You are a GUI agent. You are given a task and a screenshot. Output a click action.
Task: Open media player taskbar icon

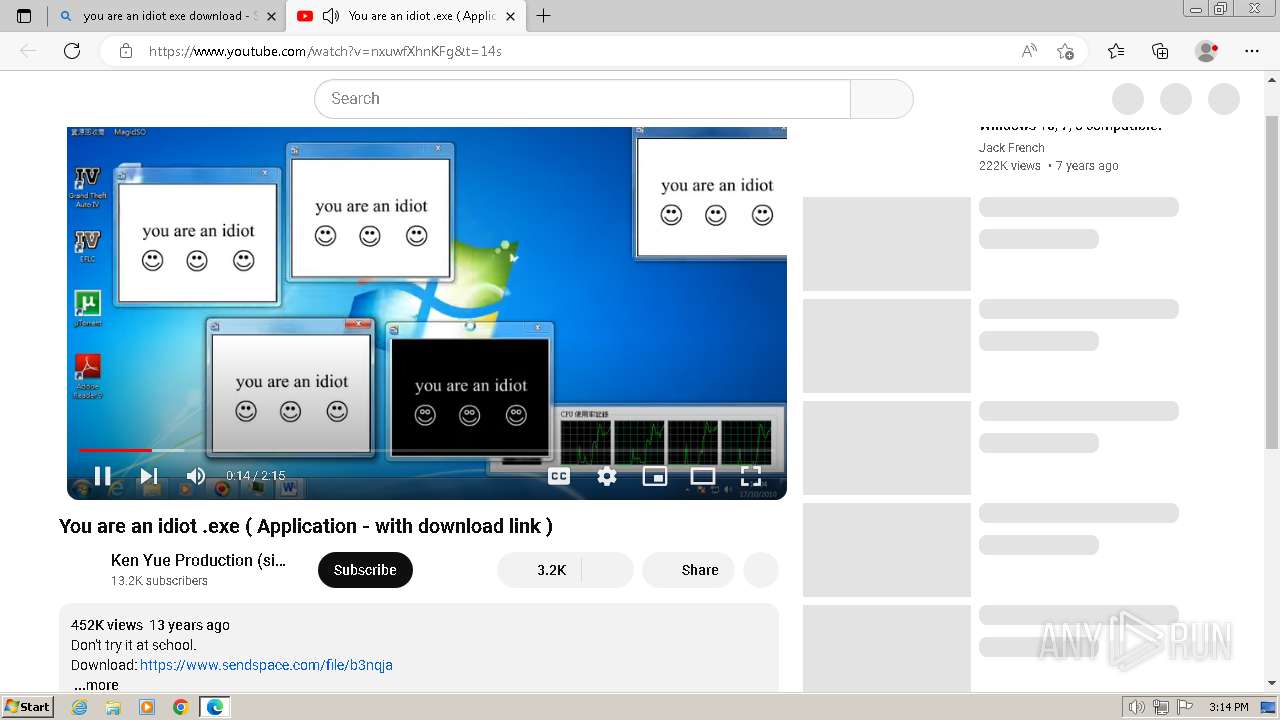coord(147,707)
